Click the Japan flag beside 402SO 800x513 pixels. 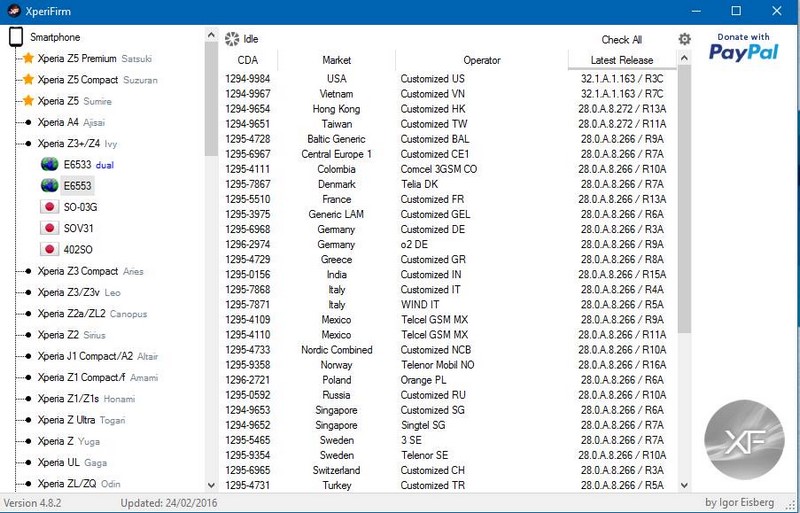49,250
